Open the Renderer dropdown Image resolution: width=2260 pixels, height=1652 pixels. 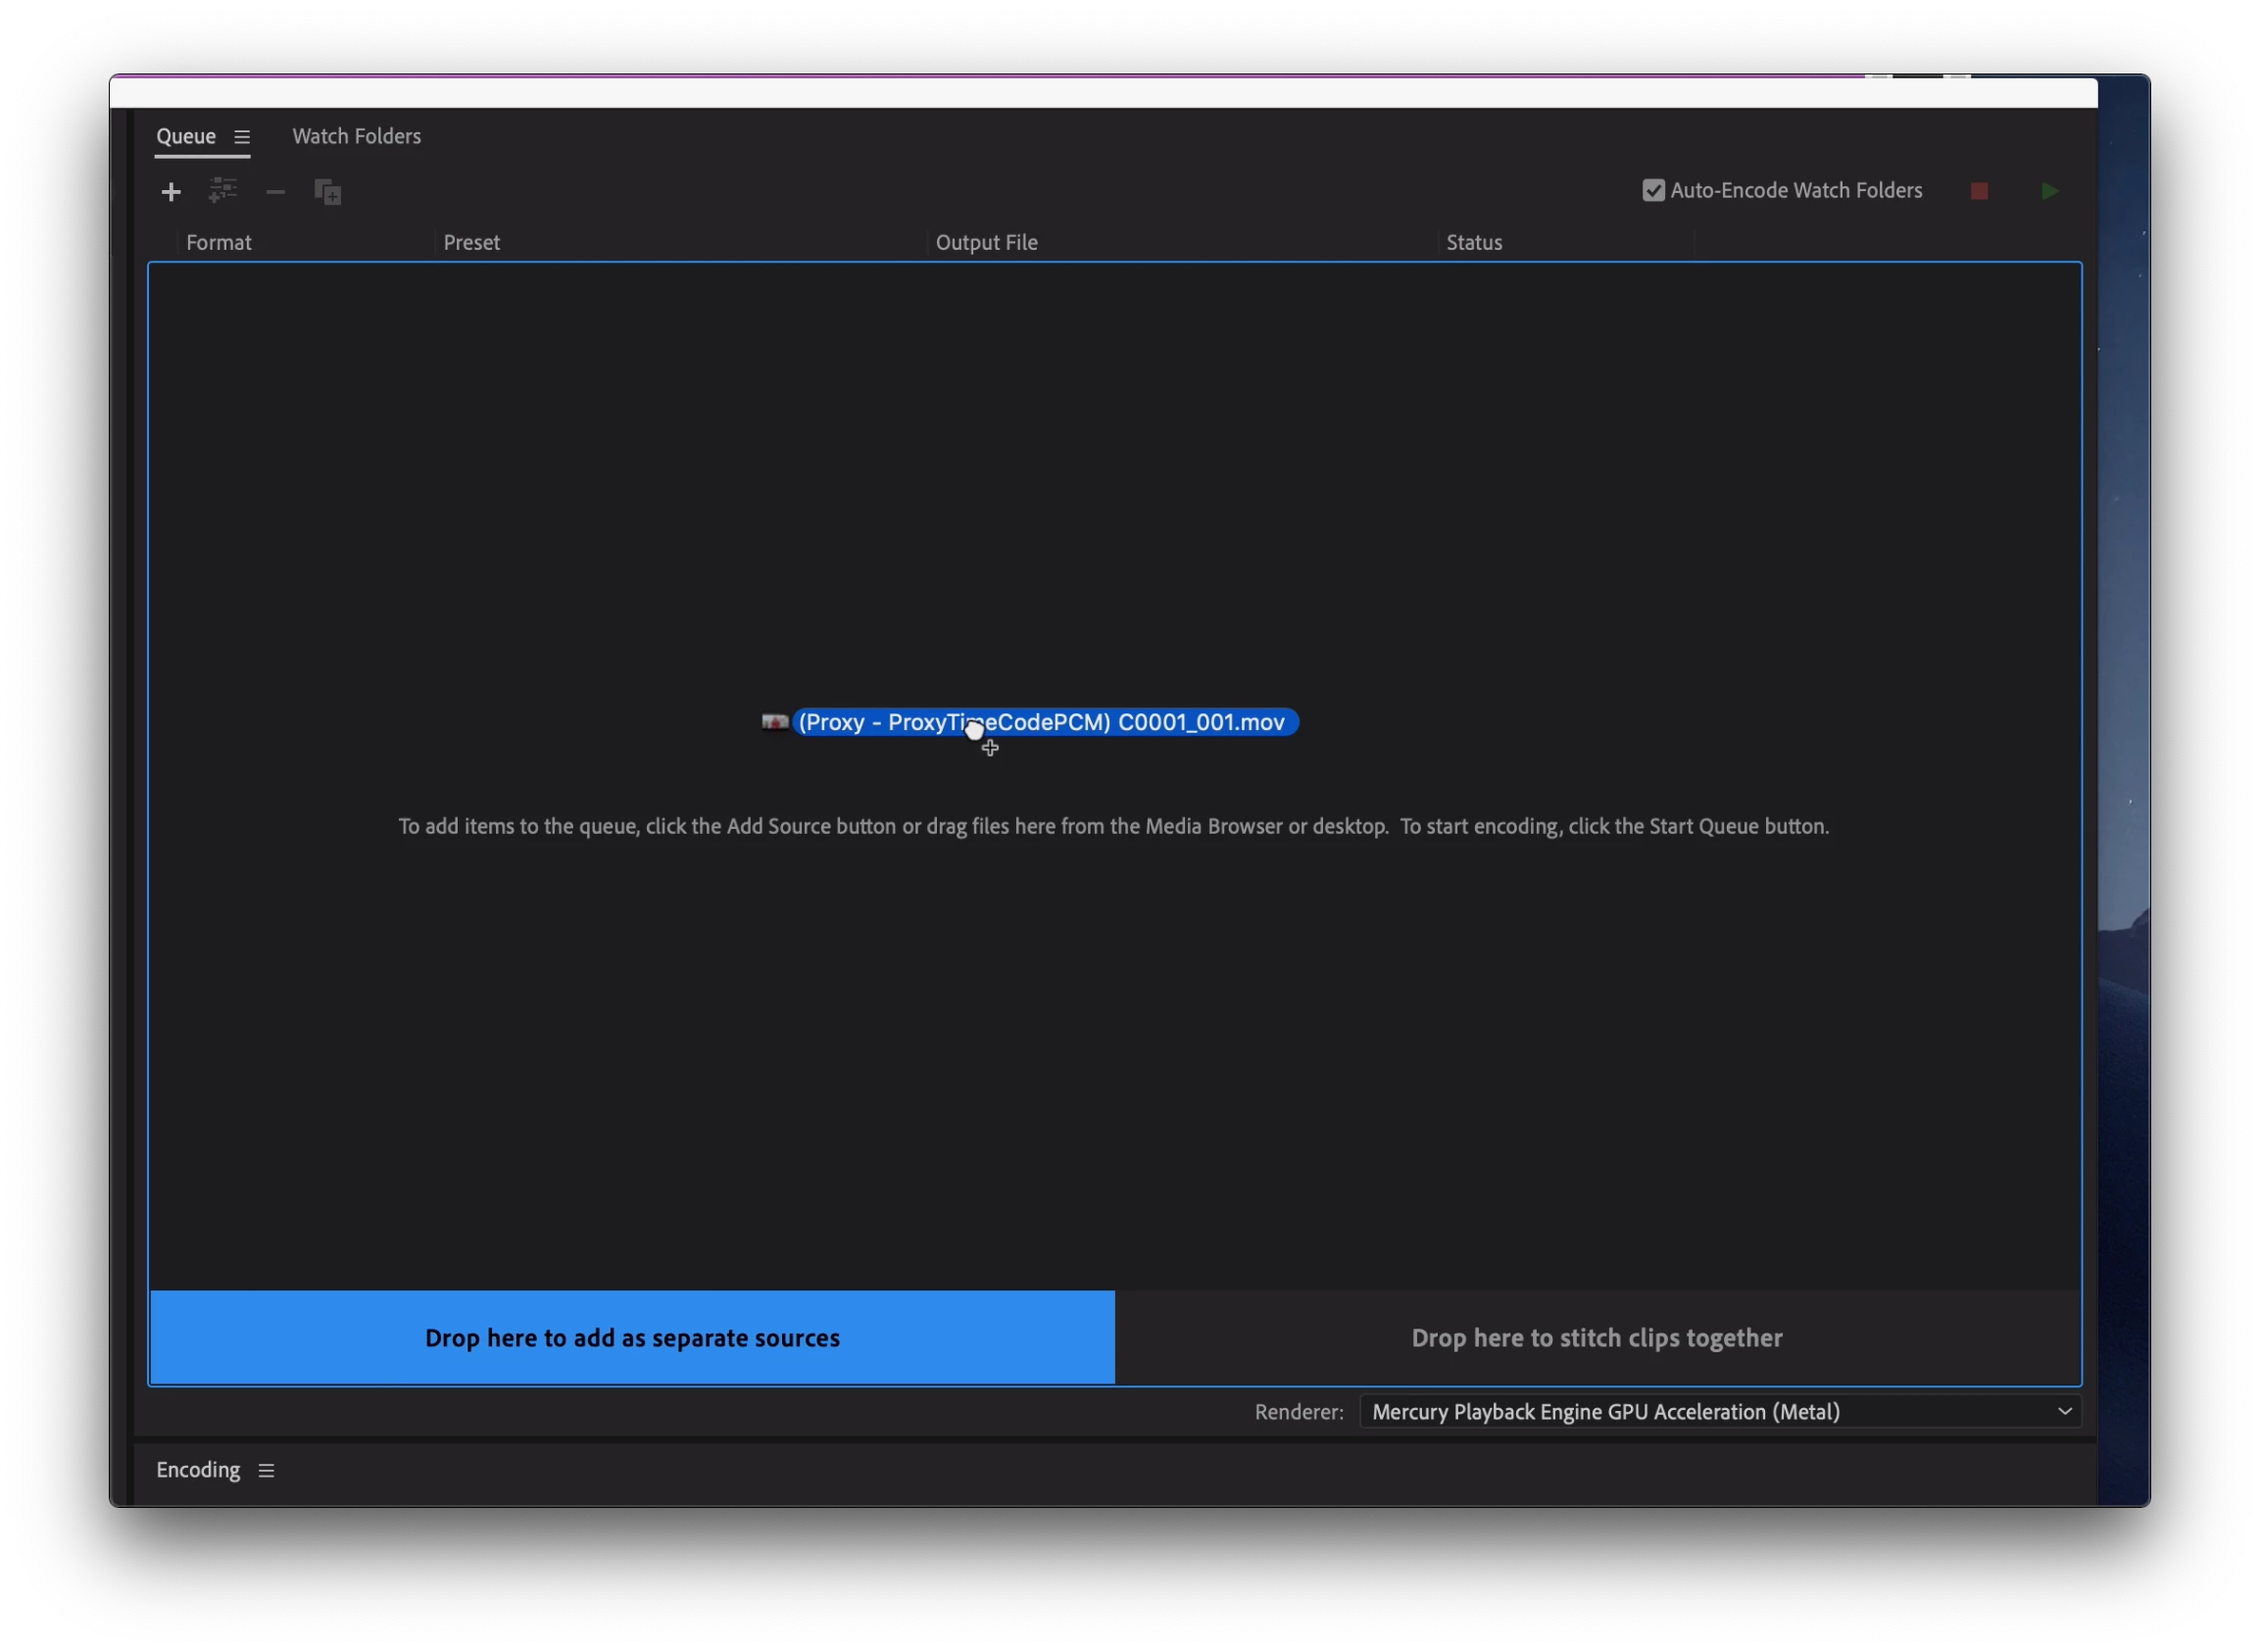coord(1719,1411)
